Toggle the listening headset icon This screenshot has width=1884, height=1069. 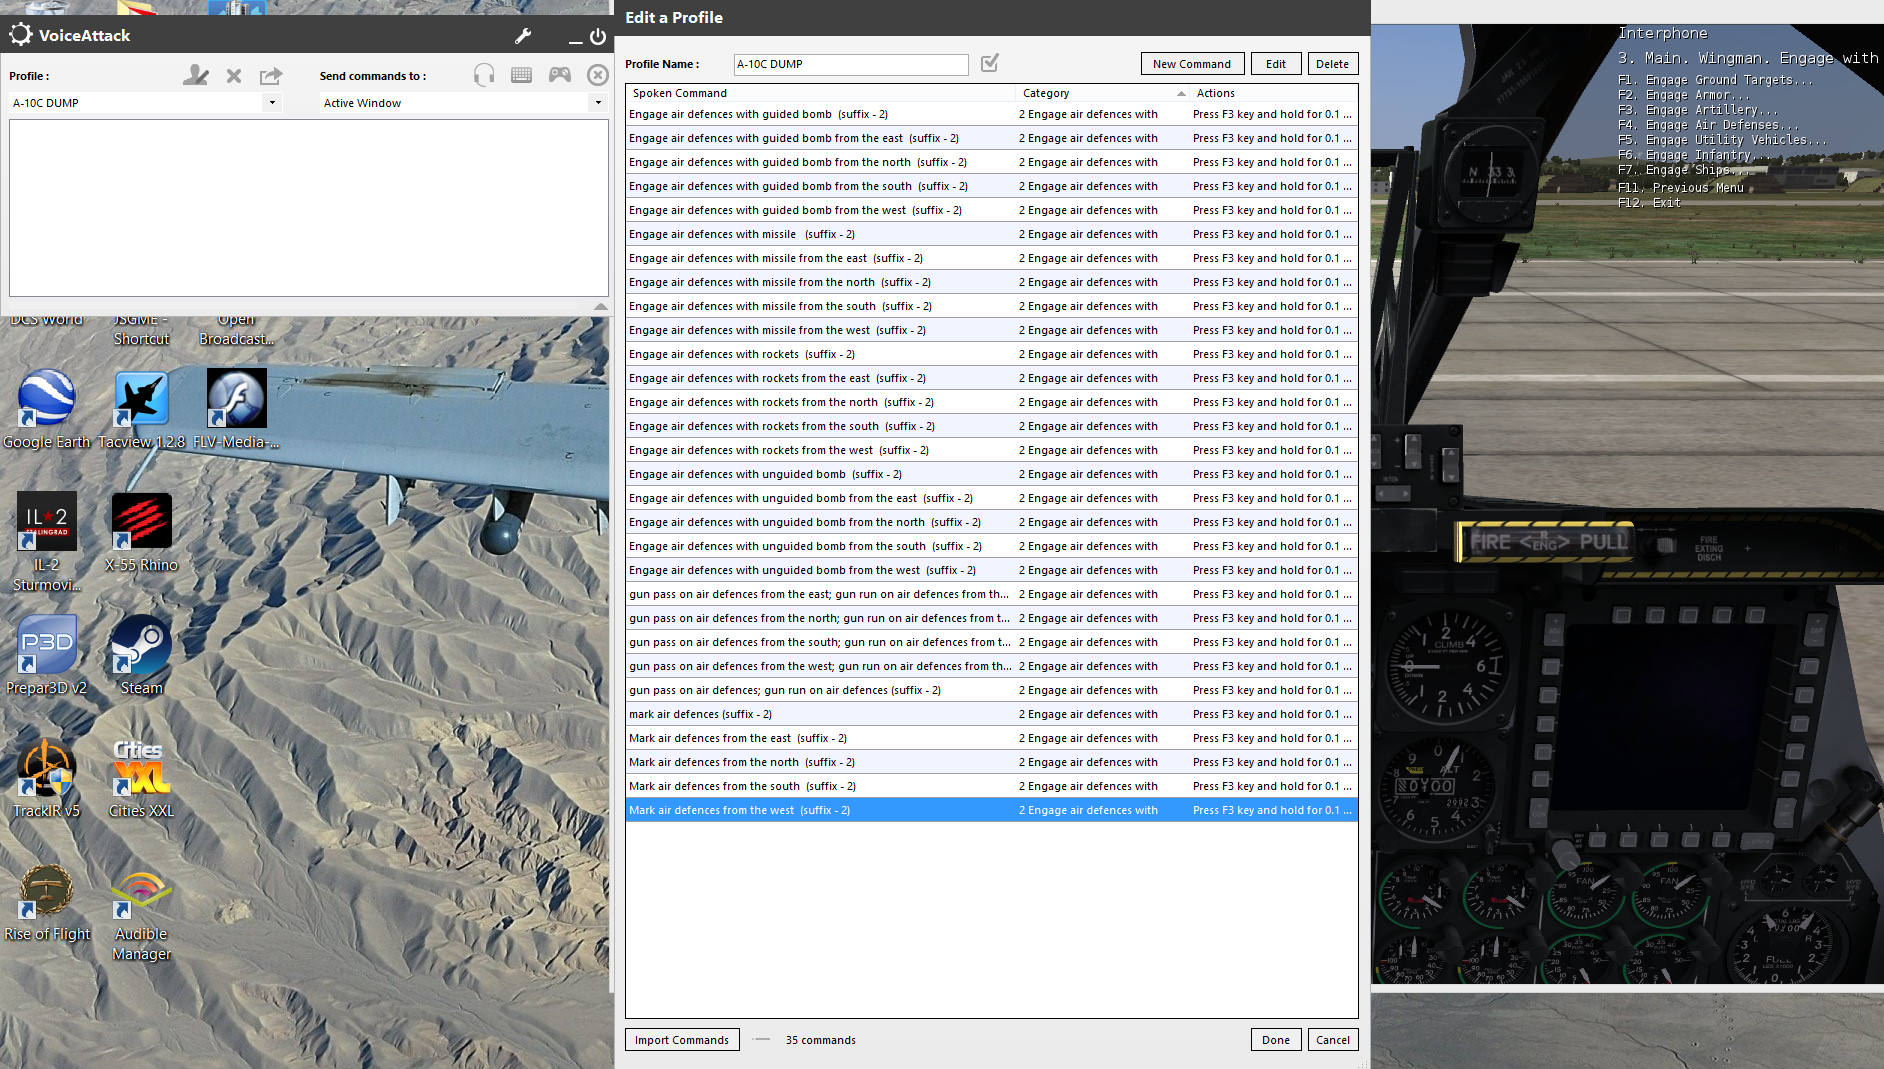tap(484, 75)
